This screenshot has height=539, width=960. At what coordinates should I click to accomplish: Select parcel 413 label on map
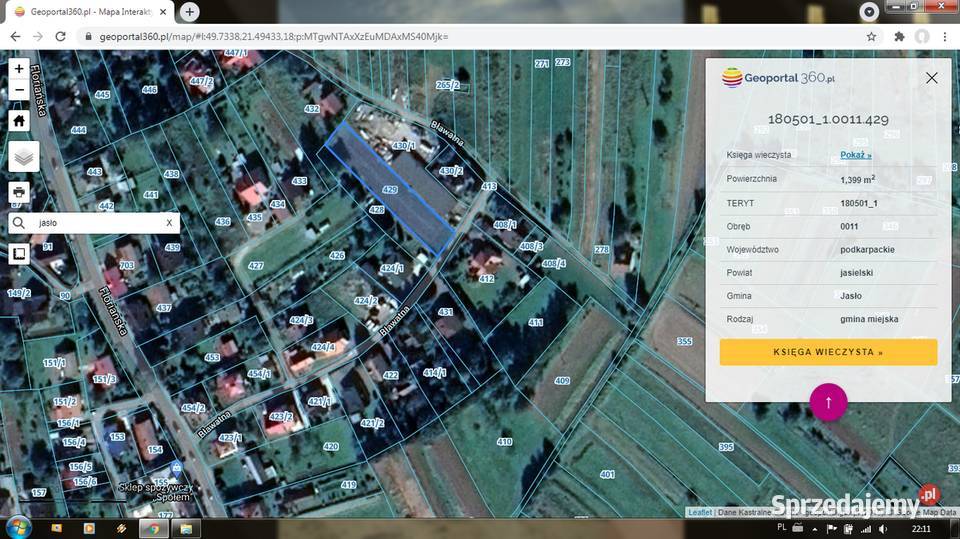pyautogui.click(x=489, y=186)
